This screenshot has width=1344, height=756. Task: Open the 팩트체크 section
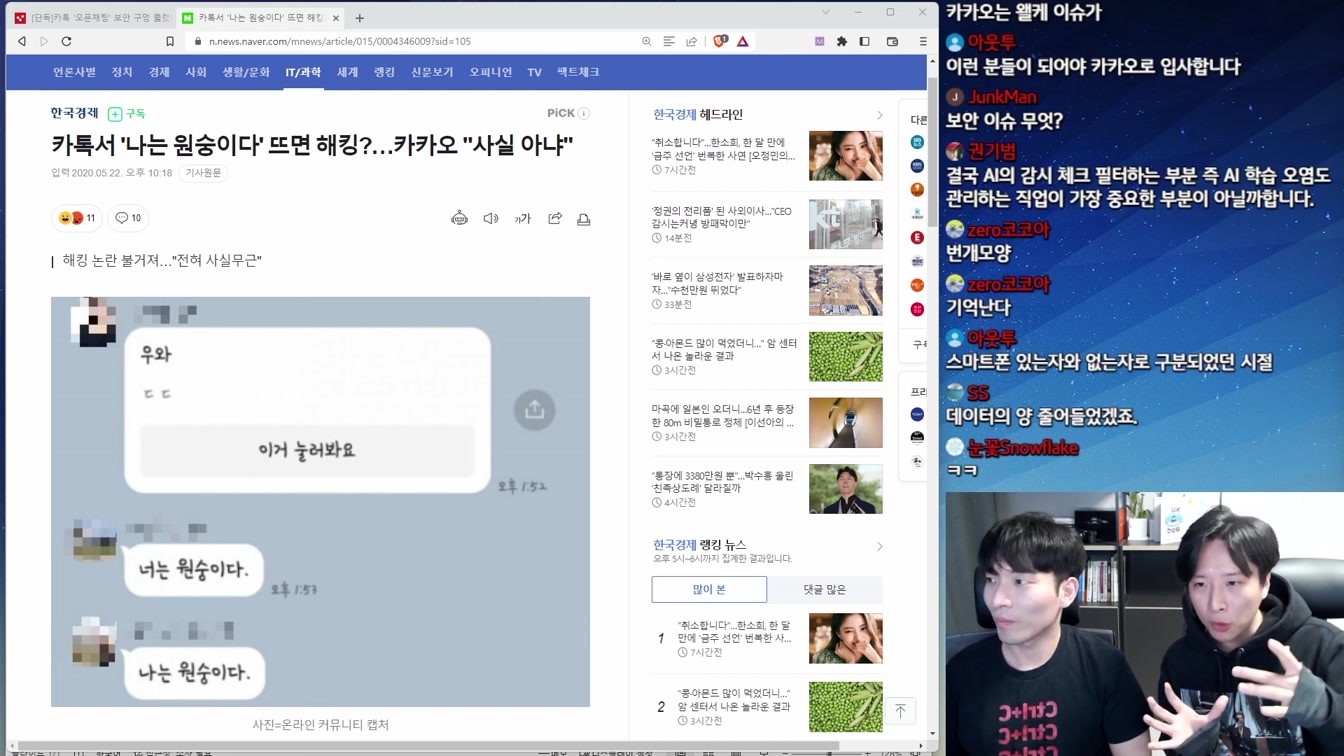pos(578,73)
